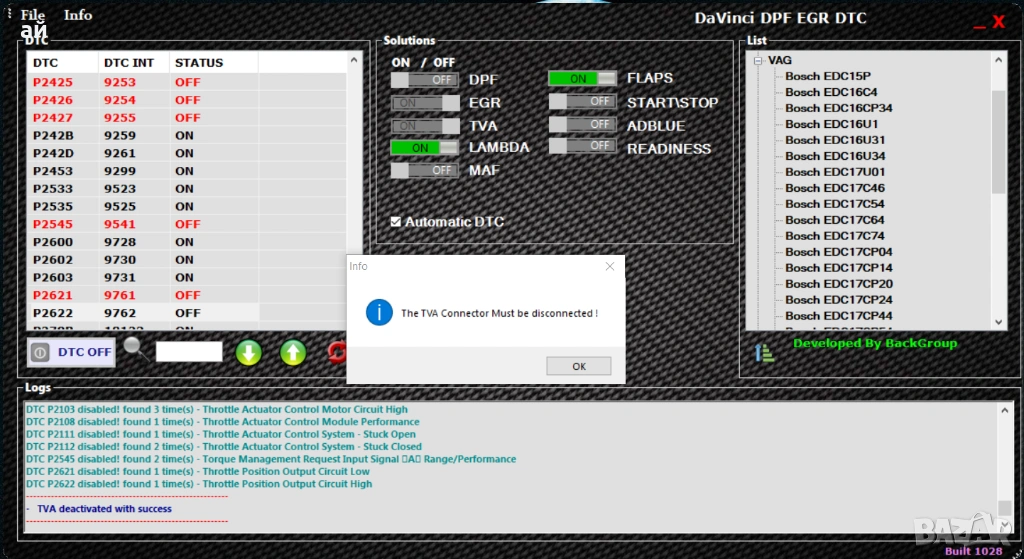Click the DTC OFF button
The height and width of the screenshot is (559, 1024).
tap(71, 352)
